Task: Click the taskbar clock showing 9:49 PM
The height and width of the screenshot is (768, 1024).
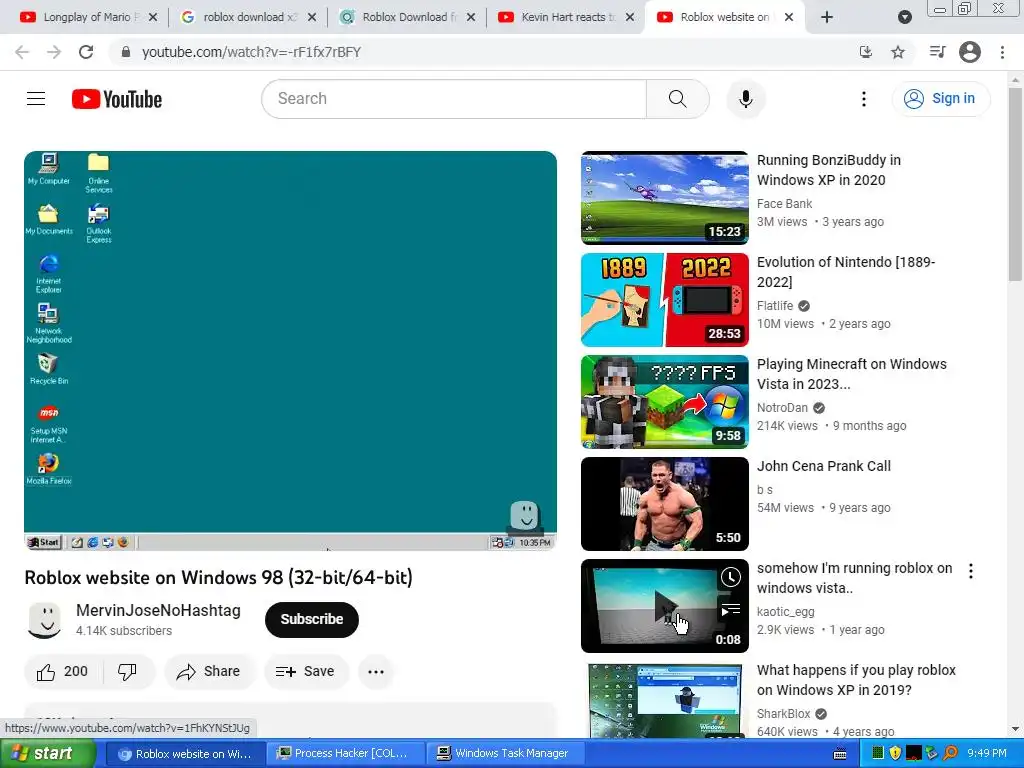Action: click(987, 753)
